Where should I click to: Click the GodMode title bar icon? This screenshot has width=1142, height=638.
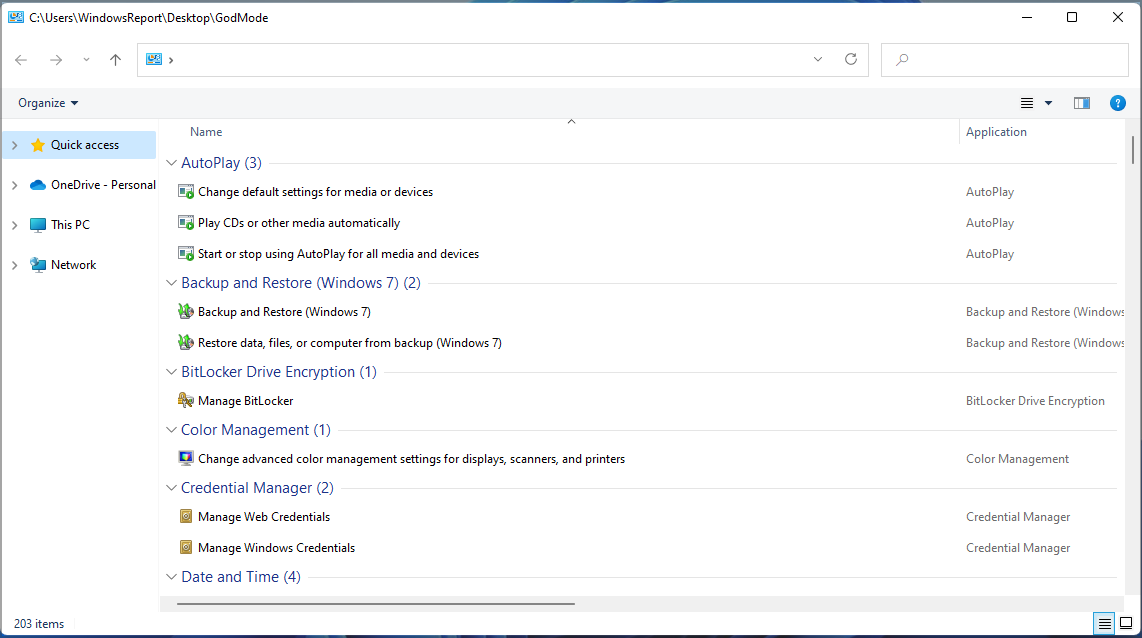coord(15,17)
